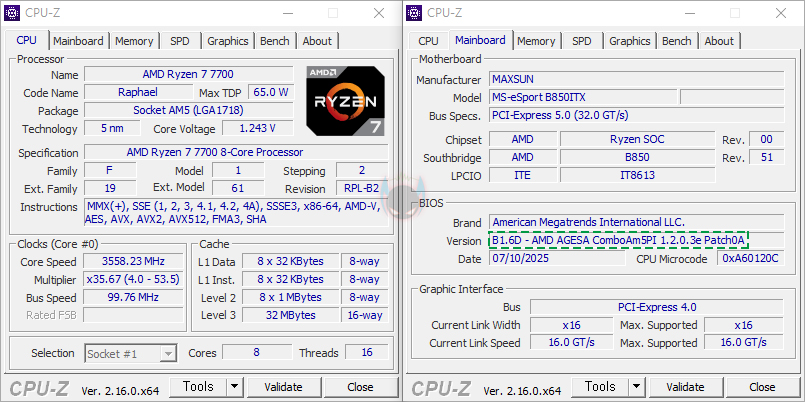Click the model value MS-eSport B850ITX
The image size is (805, 402).
pos(583,97)
